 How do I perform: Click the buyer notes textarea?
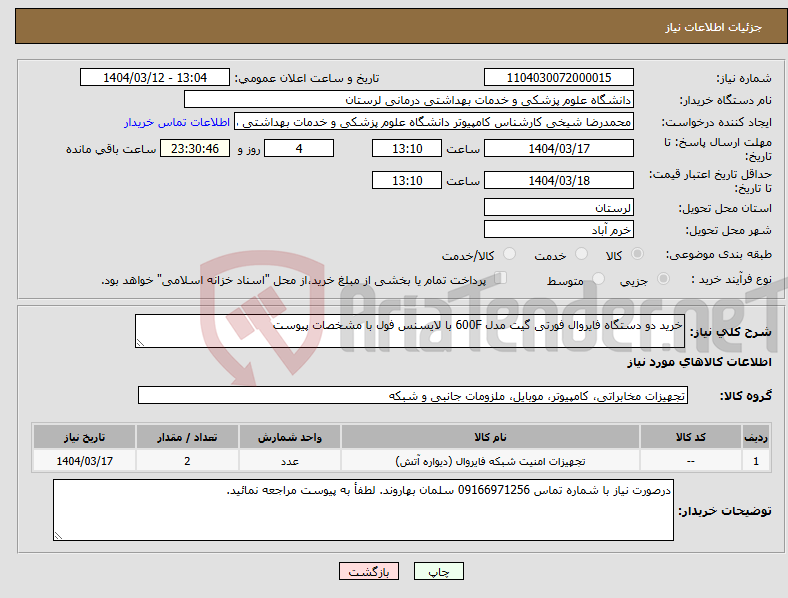363,510
